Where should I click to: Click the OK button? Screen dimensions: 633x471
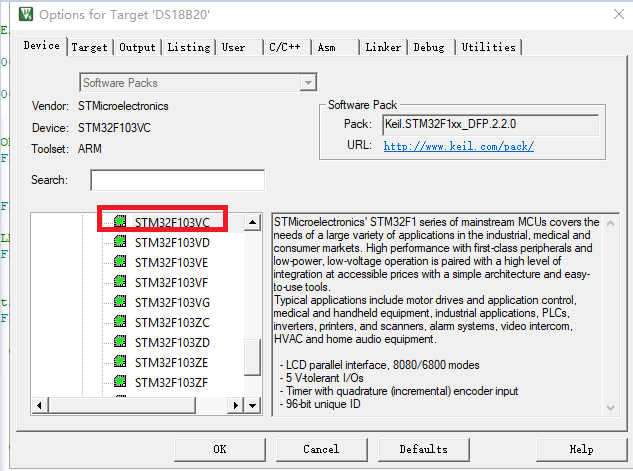[x=220, y=449]
